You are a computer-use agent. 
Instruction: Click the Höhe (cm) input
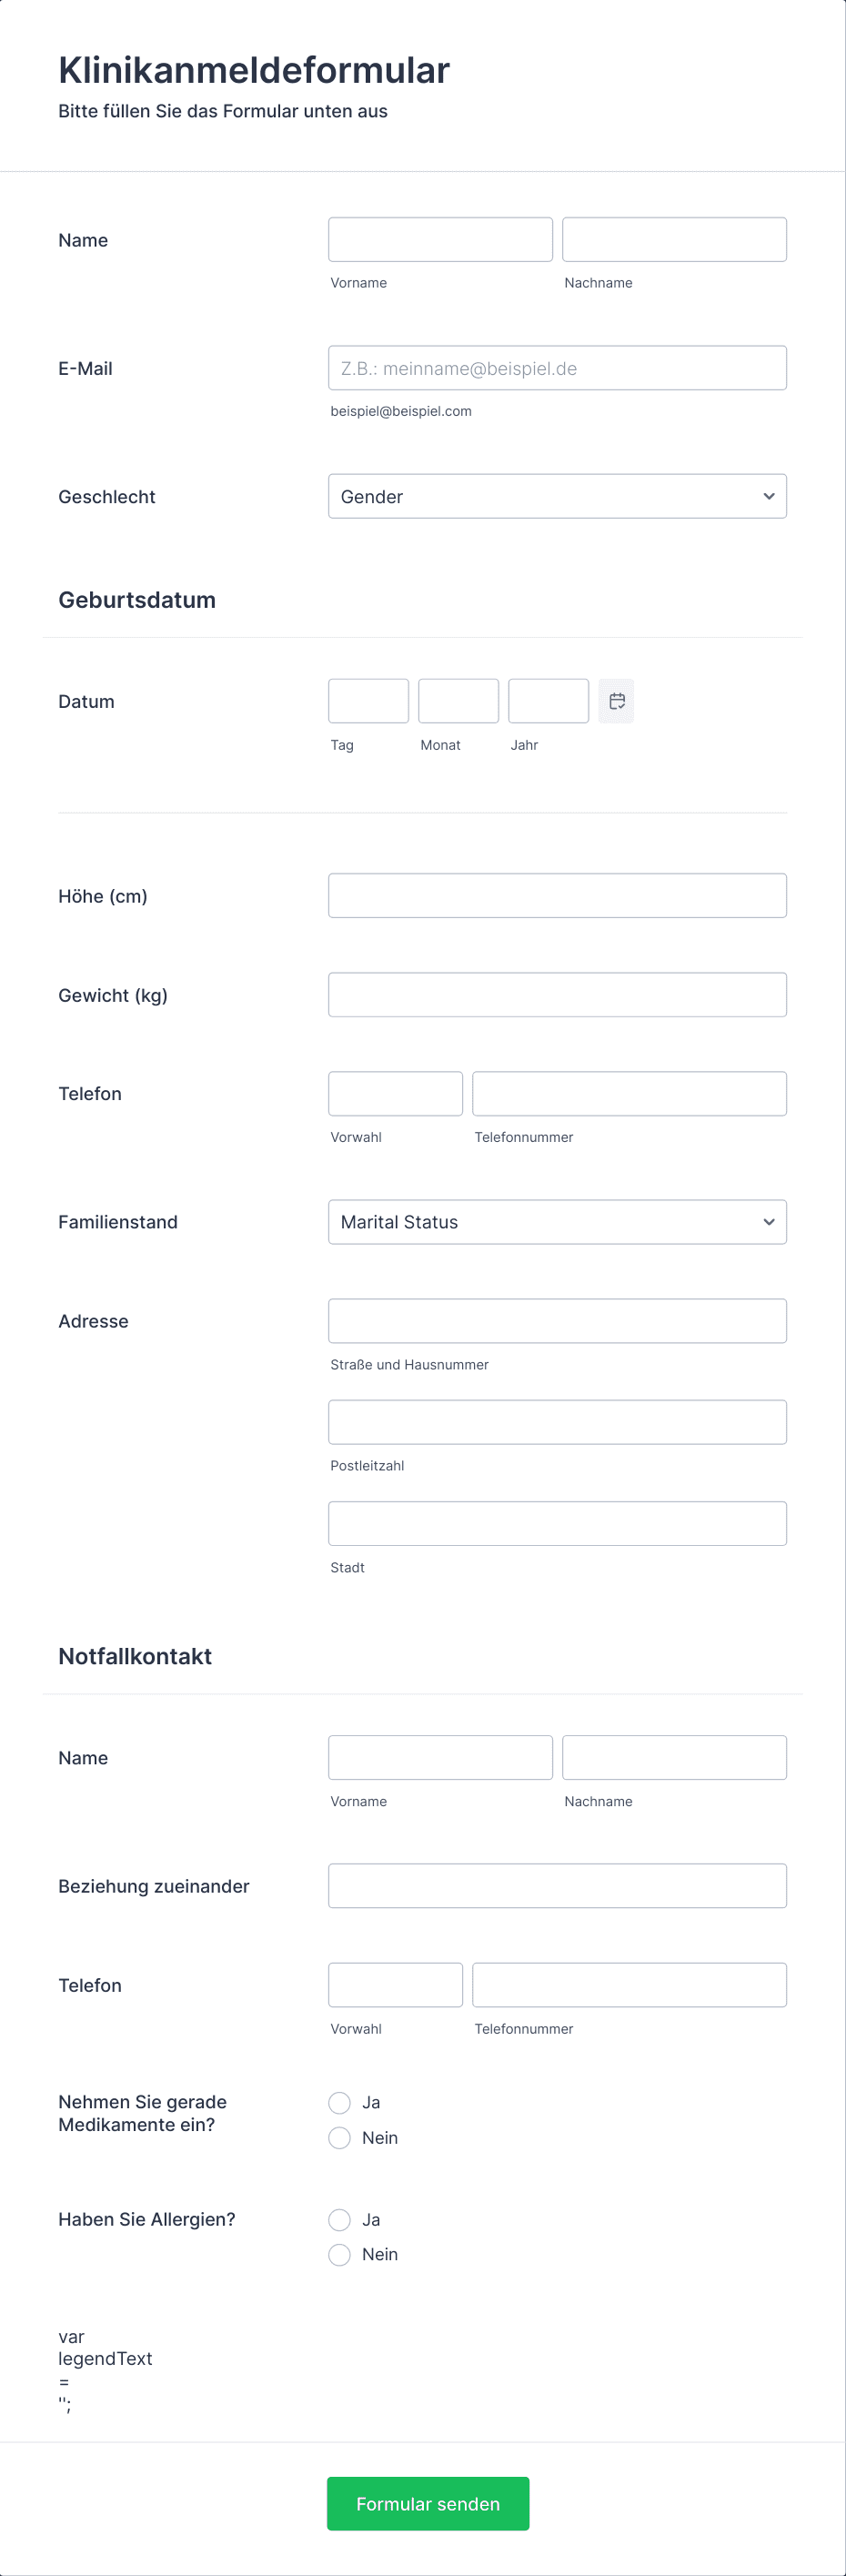[557, 896]
